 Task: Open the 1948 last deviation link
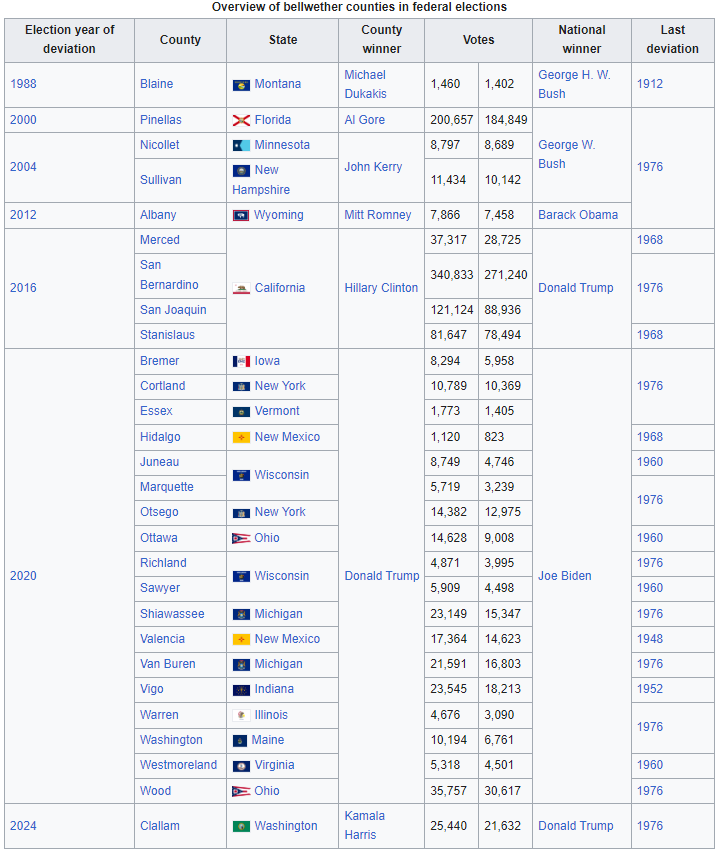point(650,639)
